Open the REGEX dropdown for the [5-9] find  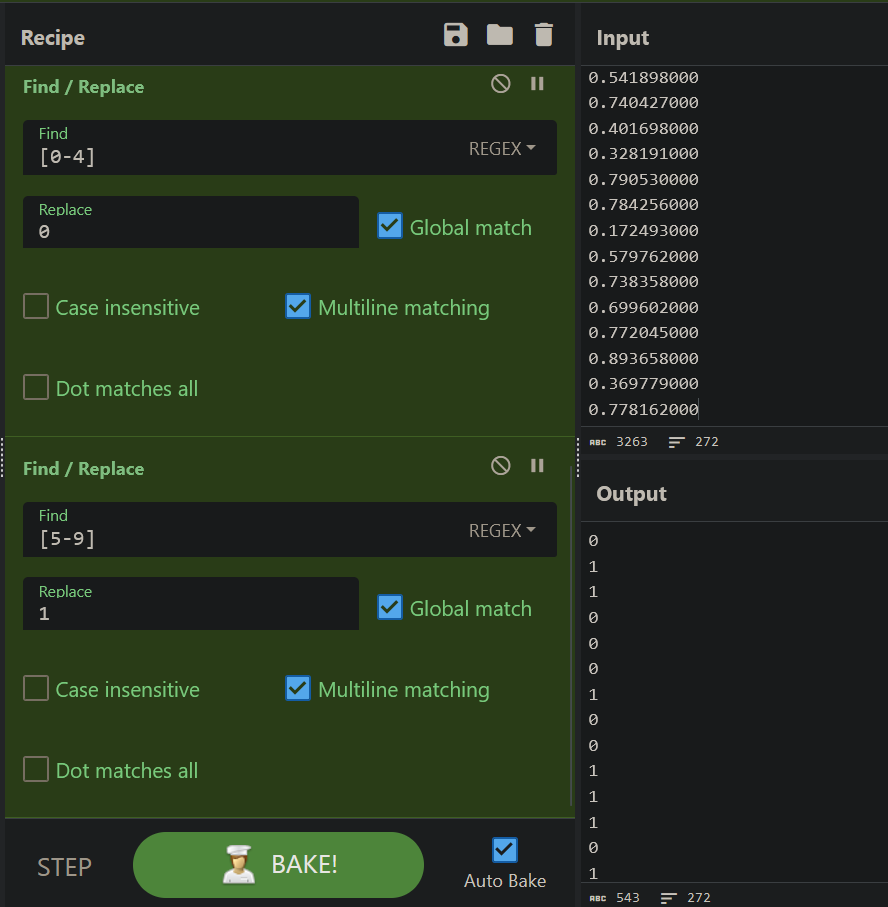click(502, 530)
